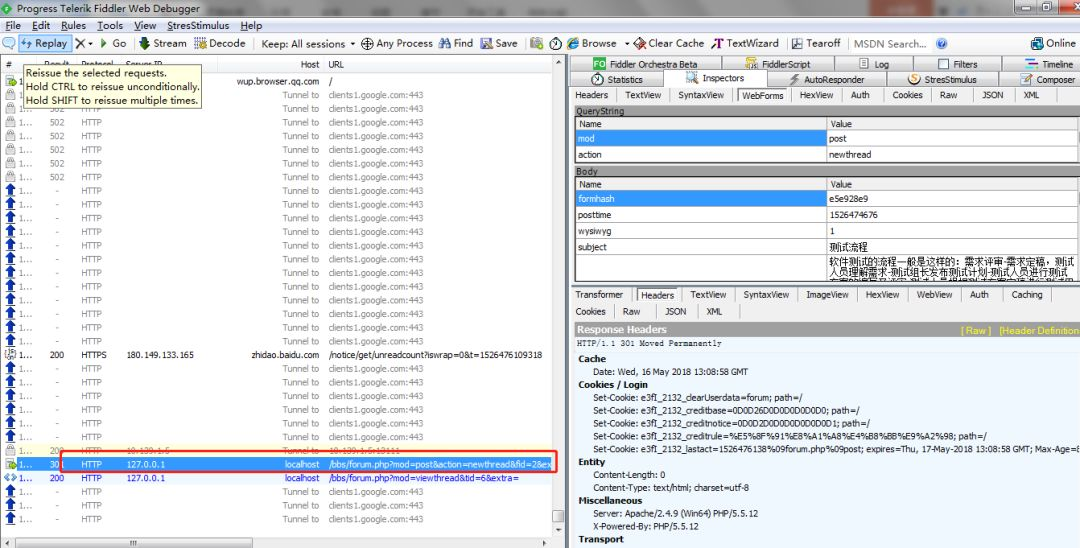Click the camera screenshot icon
Viewport: 1080px width, 548px height.
pos(537,43)
